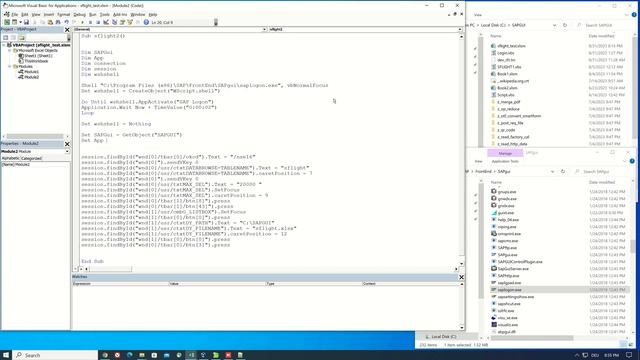The image size is (640, 360).
Task: Select Manage tab in lower Explorer window
Action: (x=505, y=153)
